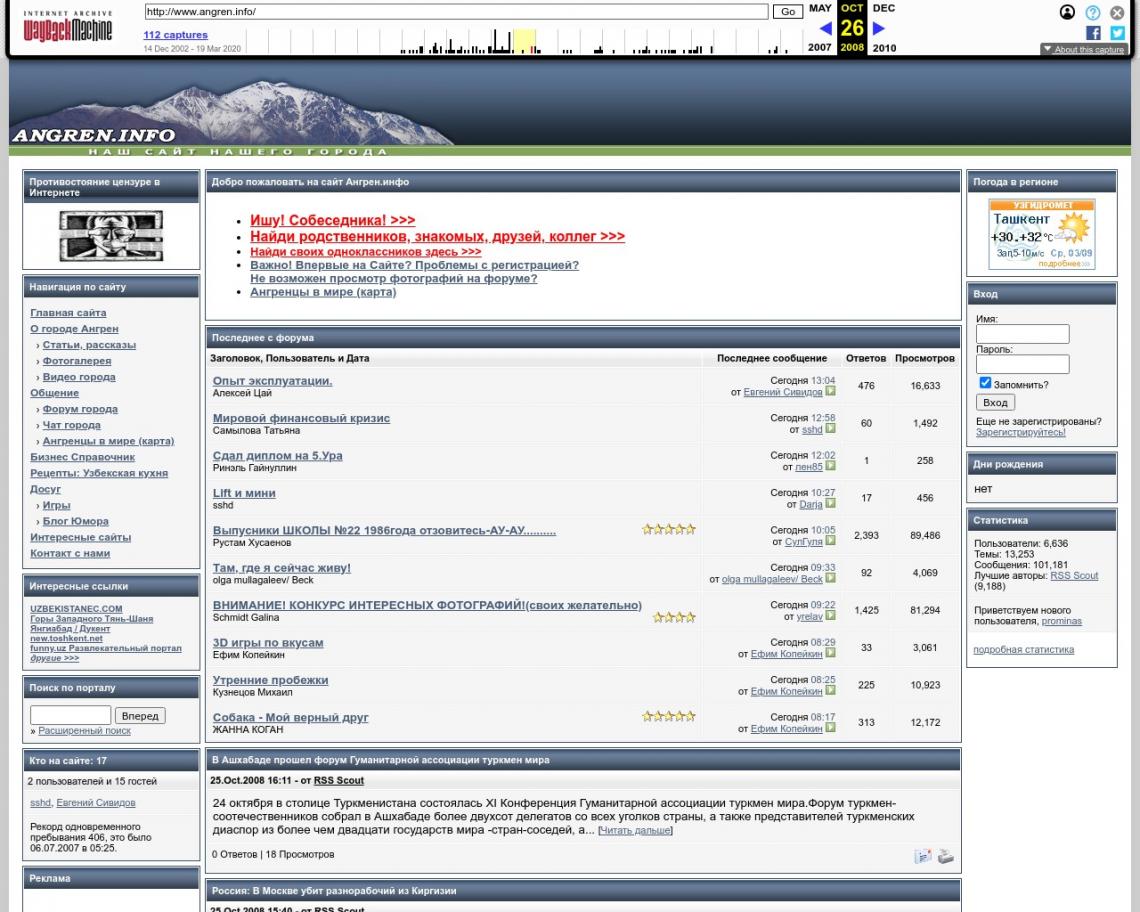Screen dimensions: 1140x912
Task: Open latest post icon for Там, где я сейчас живу
Action: pyautogui.click(x=830, y=578)
